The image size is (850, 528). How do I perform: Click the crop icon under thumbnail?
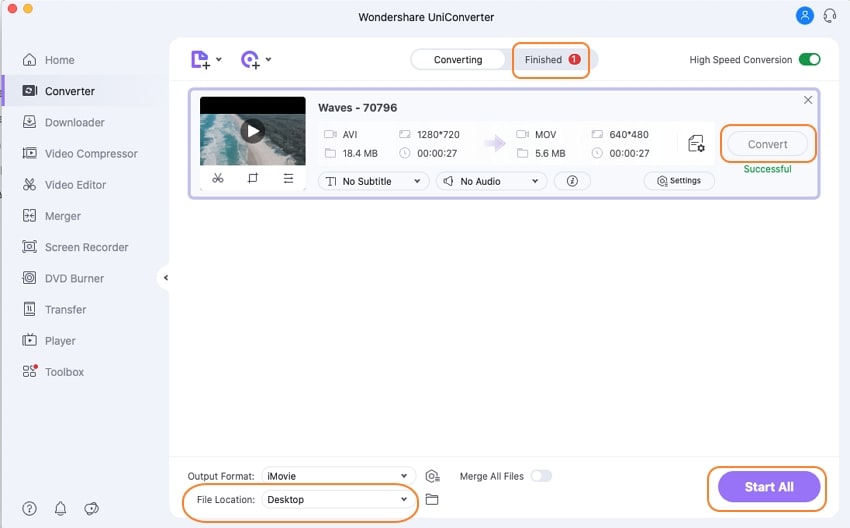pyautogui.click(x=253, y=178)
